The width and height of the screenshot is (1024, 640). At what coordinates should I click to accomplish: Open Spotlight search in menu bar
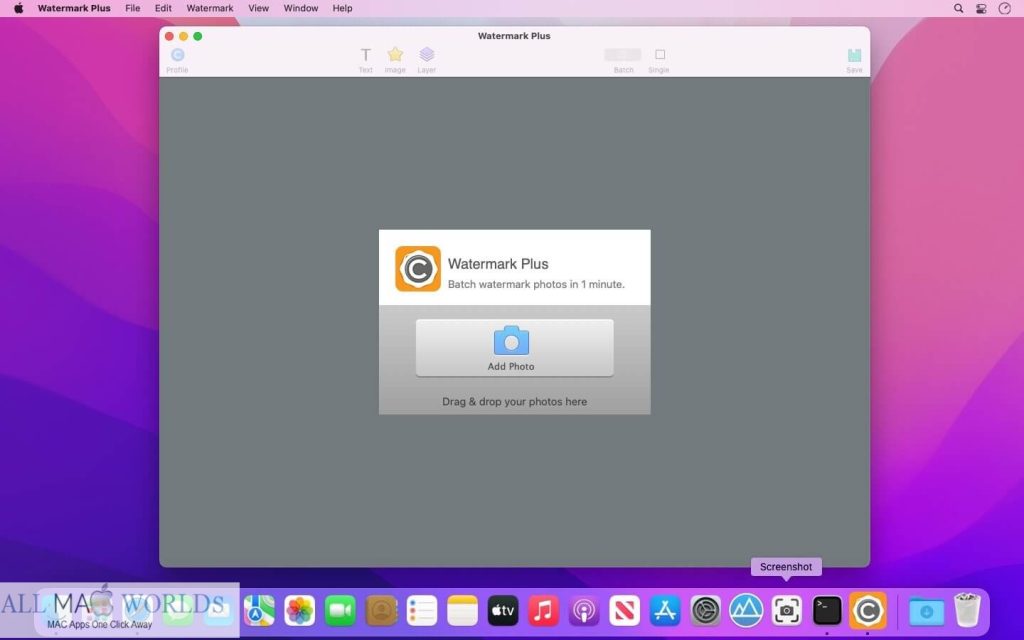click(x=958, y=8)
